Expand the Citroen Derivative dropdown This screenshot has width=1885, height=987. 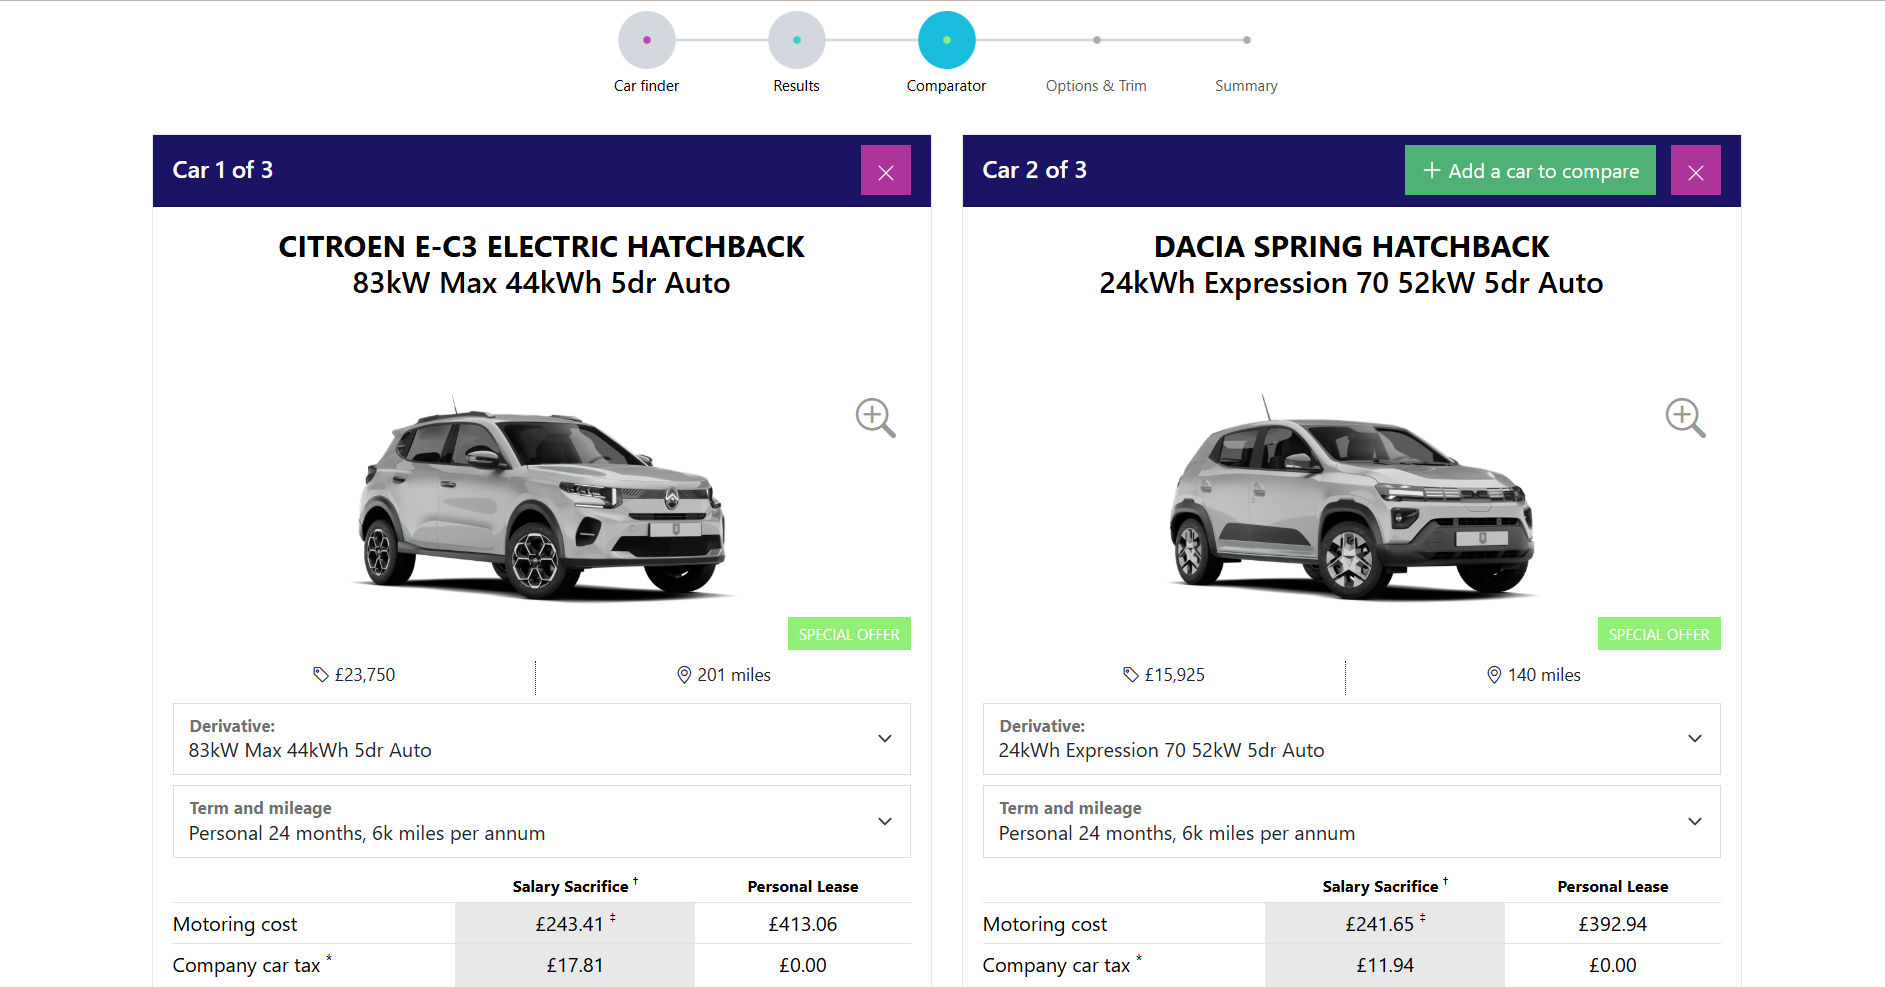tap(542, 739)
